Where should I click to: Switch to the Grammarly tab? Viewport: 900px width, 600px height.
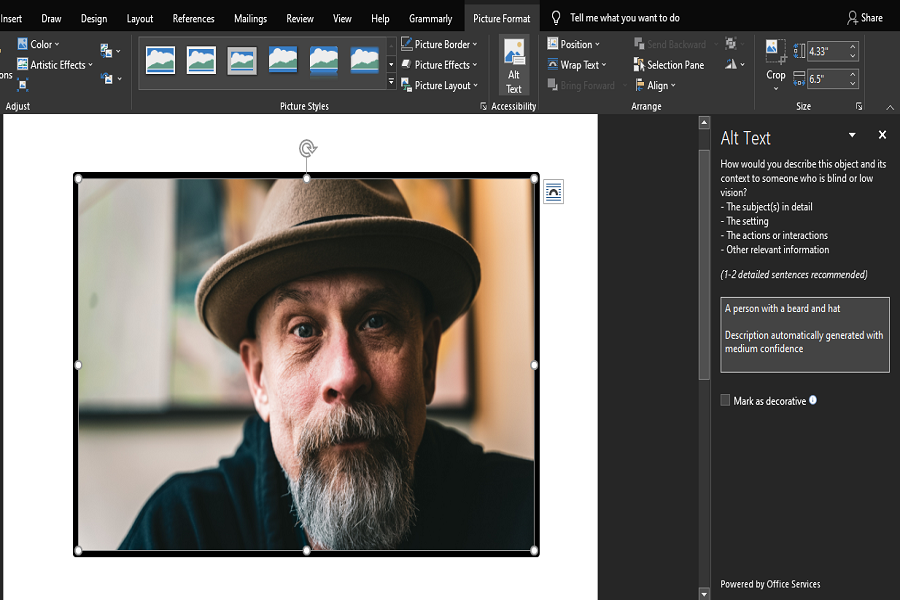[x=430, y=17]
